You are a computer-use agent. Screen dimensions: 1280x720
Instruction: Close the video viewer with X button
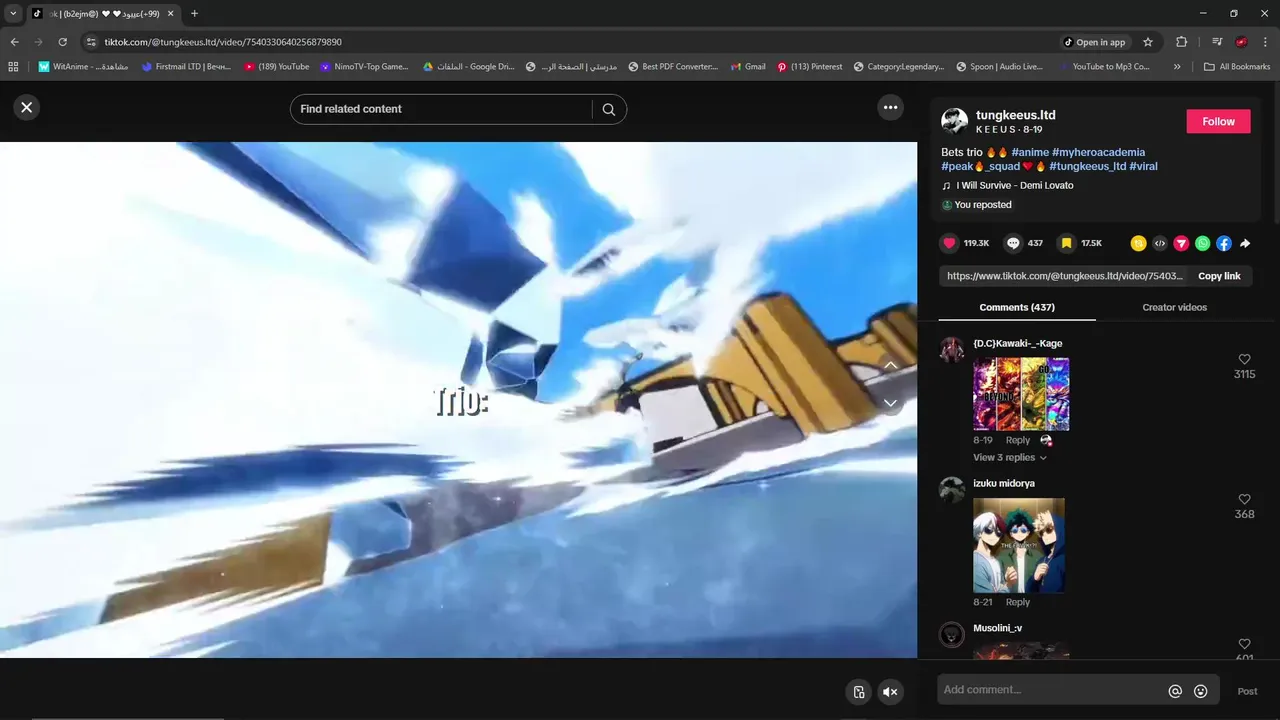27,107
